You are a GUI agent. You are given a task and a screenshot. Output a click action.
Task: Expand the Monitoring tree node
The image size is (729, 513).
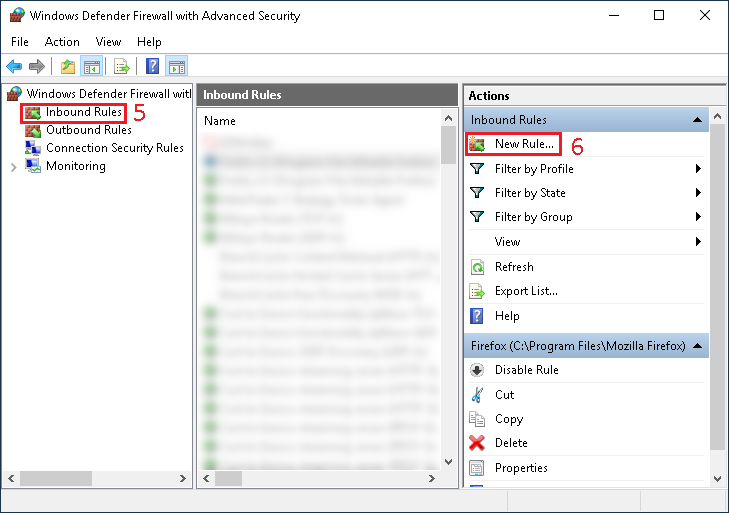click(13, 167)
